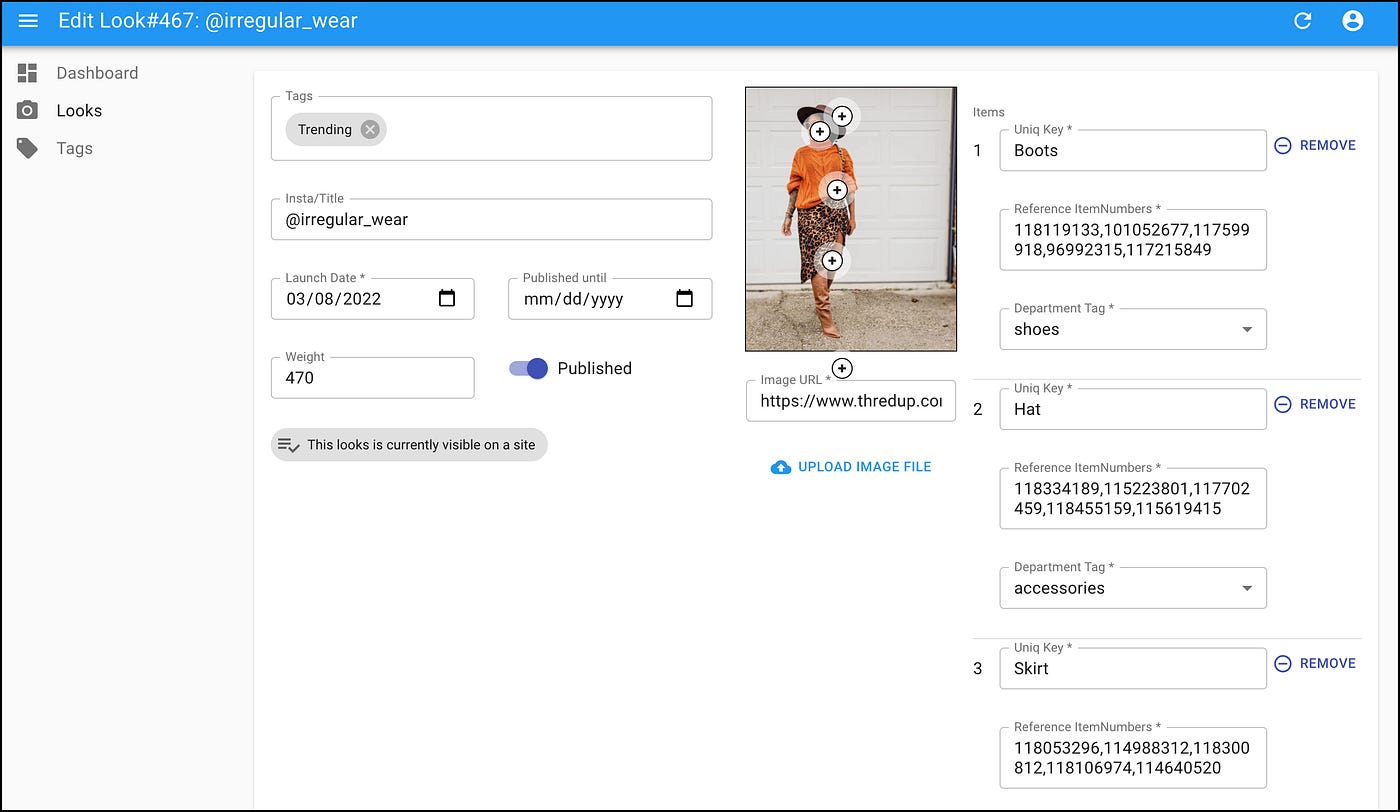Click the Published until date field
This screenshot has height=812, width=1400.
click(x=610, y=298)
